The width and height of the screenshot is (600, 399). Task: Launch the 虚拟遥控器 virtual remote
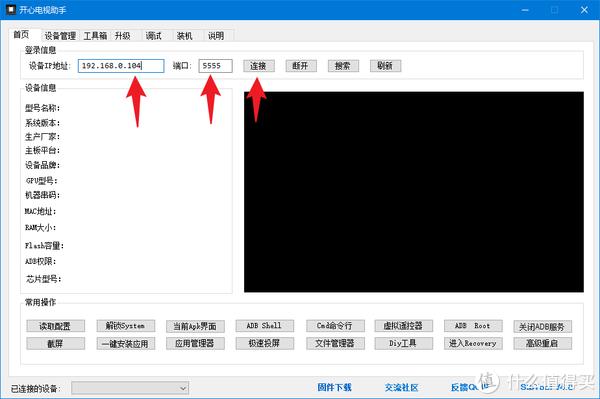(403, 326)
